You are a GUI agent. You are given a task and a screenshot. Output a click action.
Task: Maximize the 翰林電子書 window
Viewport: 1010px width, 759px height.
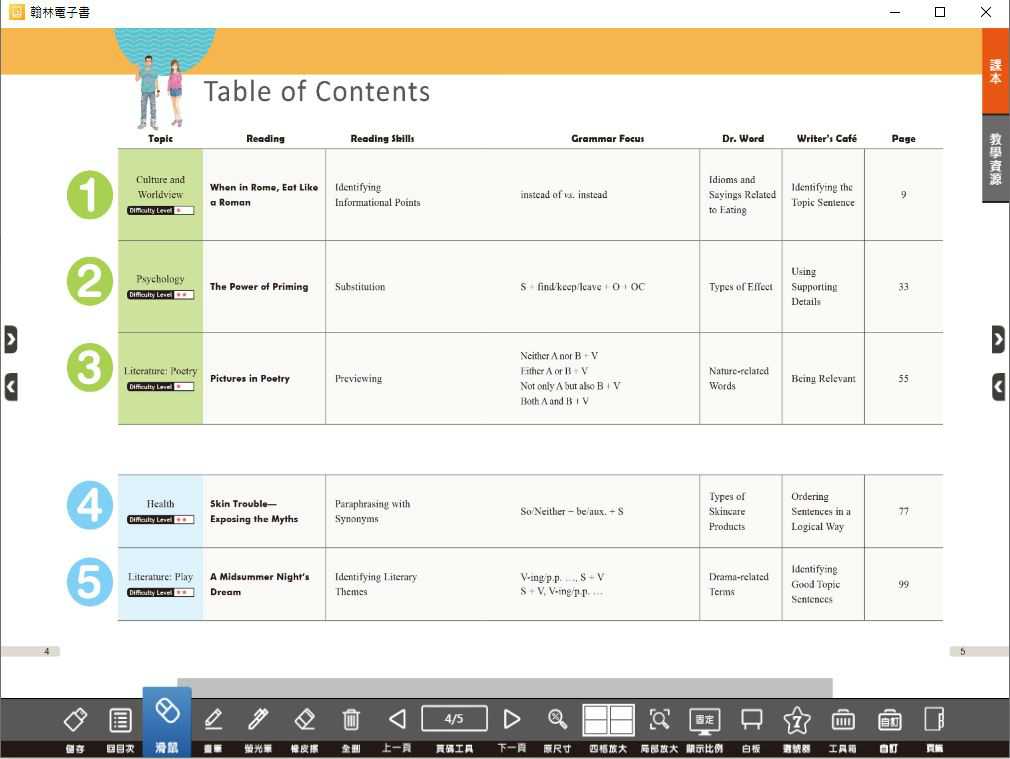(940, 12)
